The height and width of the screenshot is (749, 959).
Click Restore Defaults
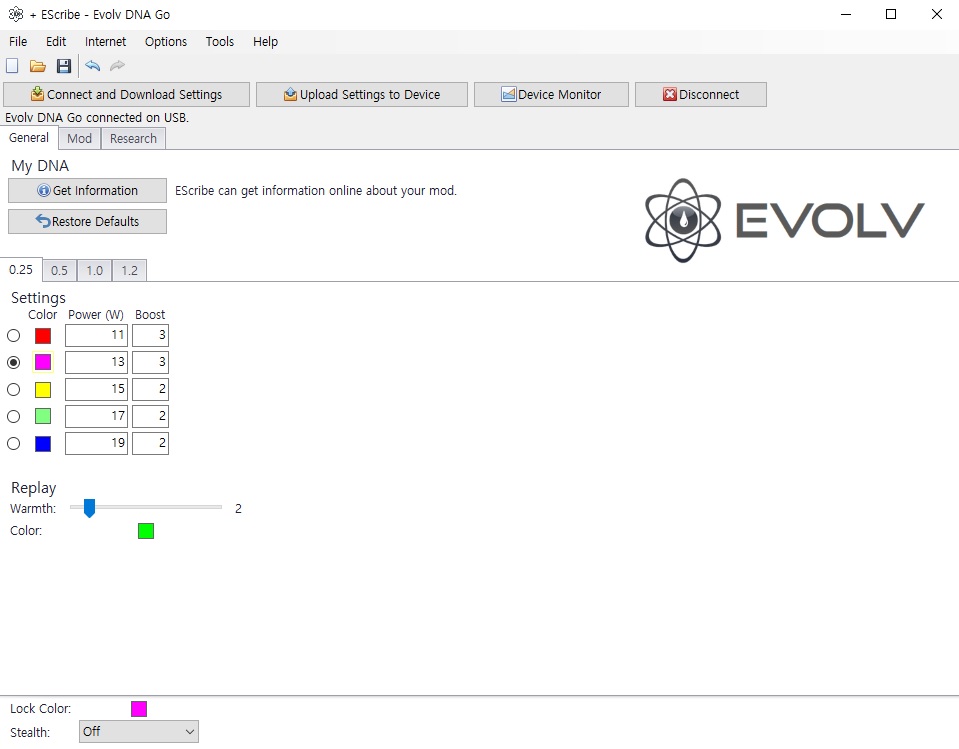pyautogui.click(x=87, y=221)
